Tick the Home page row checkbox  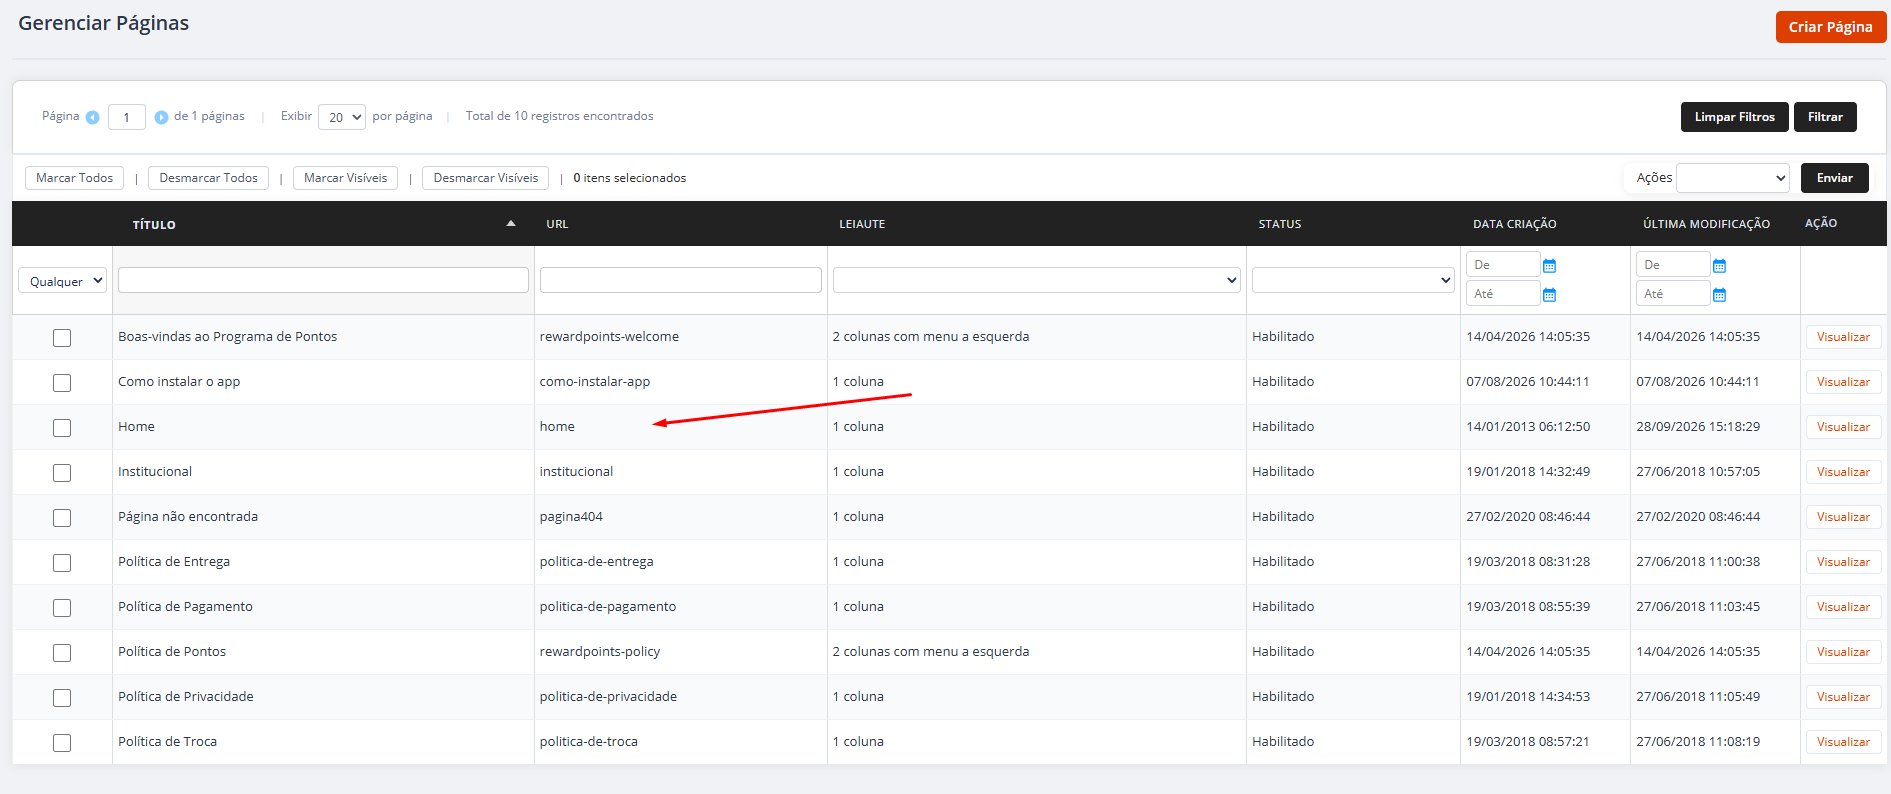[x=62, y=428]
